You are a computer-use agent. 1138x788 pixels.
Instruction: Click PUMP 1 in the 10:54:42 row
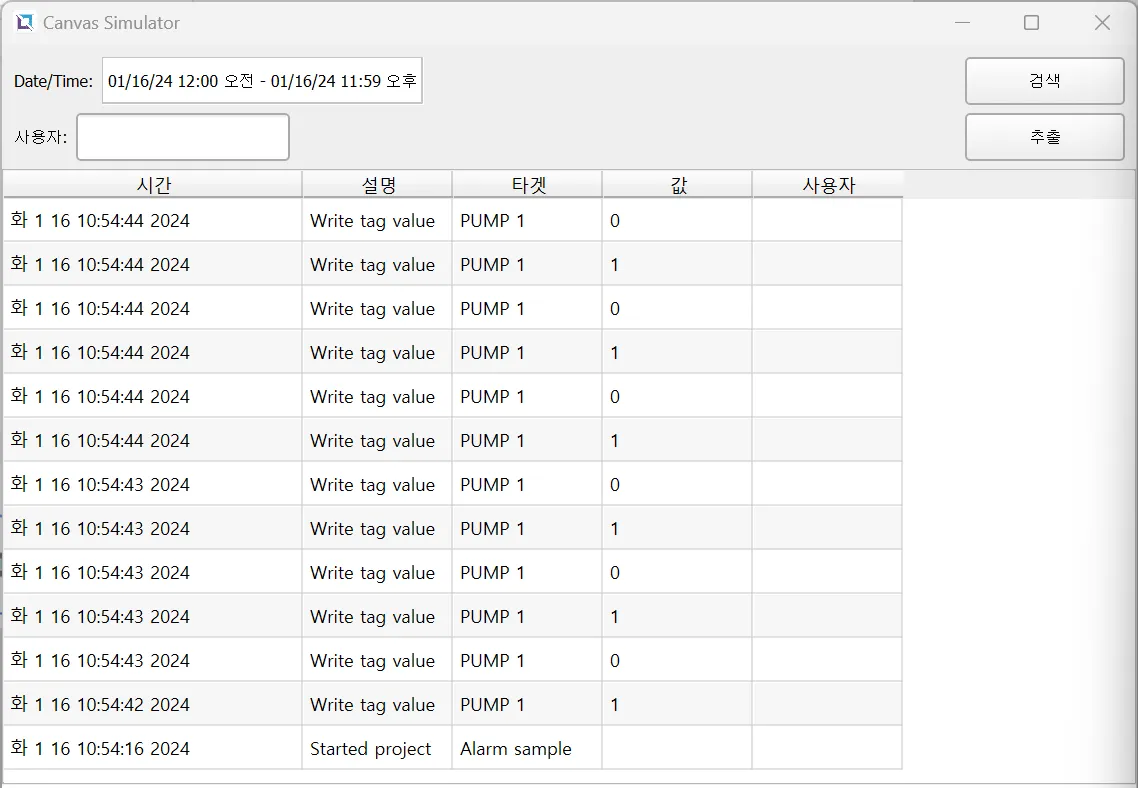coord(492,705)
